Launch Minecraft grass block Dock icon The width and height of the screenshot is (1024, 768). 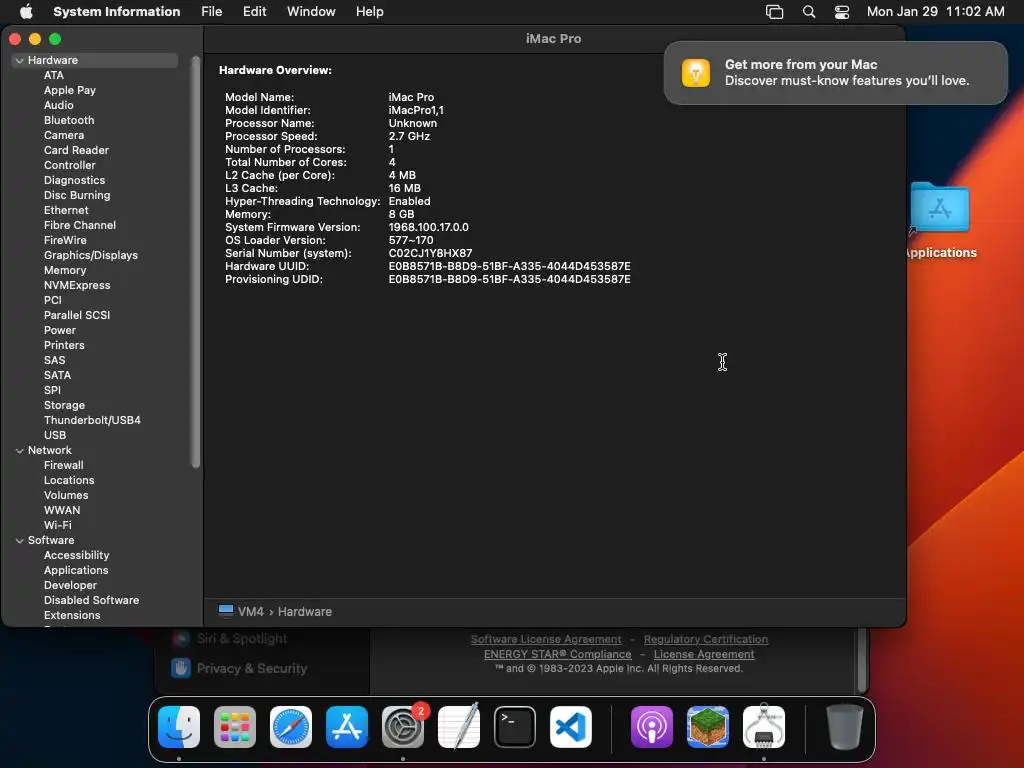tap(708, 727)
